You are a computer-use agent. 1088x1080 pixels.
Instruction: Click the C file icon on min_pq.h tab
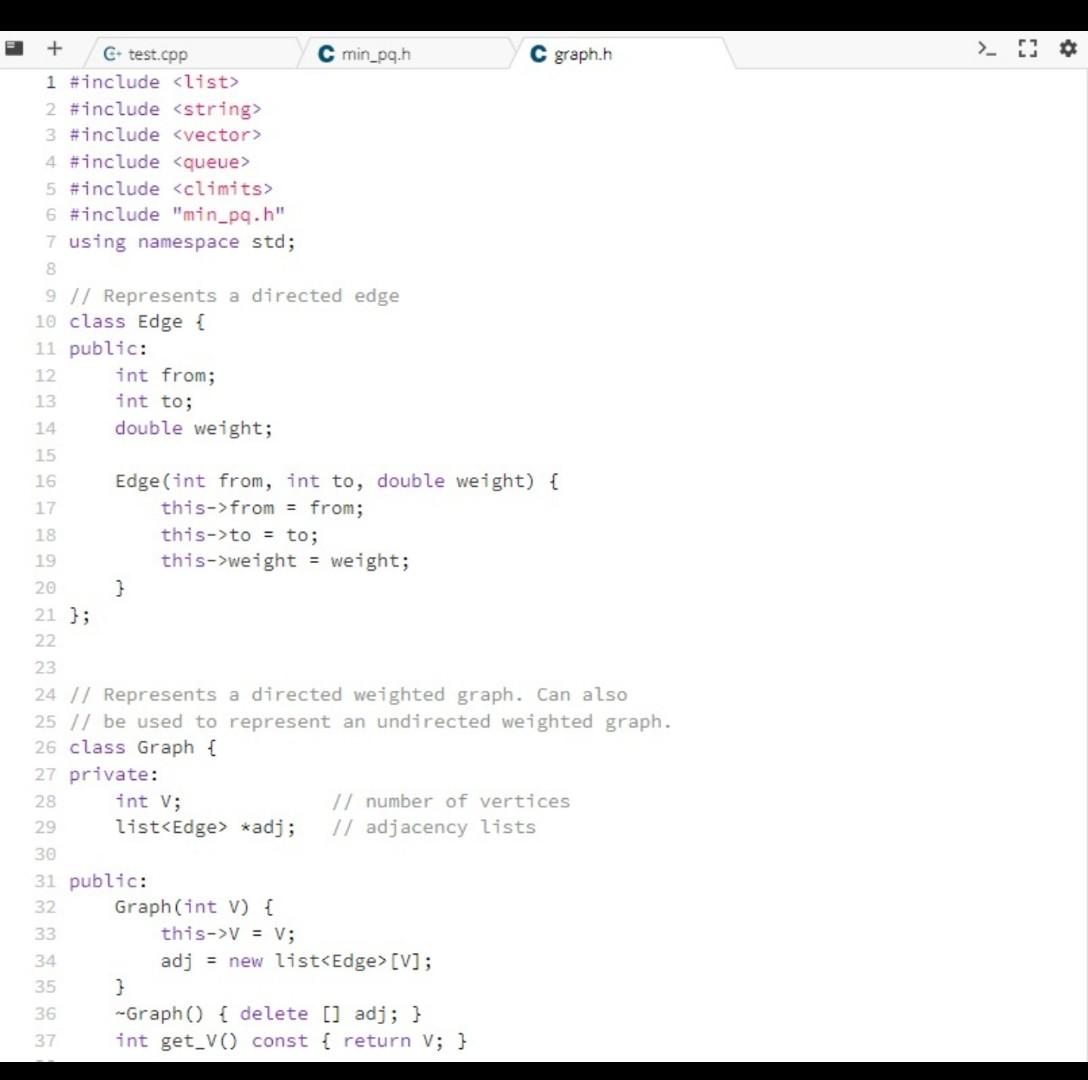(x=325, y=54)
